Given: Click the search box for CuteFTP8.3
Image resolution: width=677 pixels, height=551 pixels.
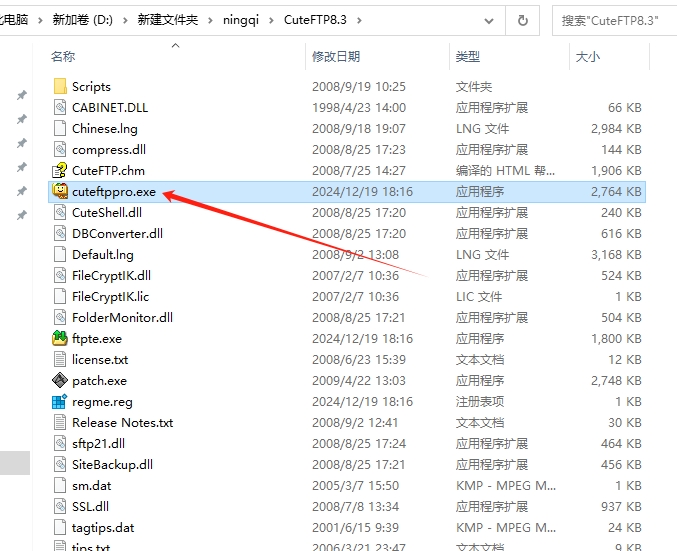Looking at the screenshot, I should coord(614,20).
